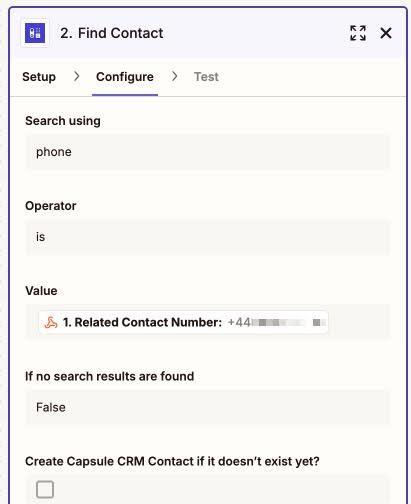Switch to the Setup tab
Image resolution: width=411 pixels, height=504 pixels.
39,77
